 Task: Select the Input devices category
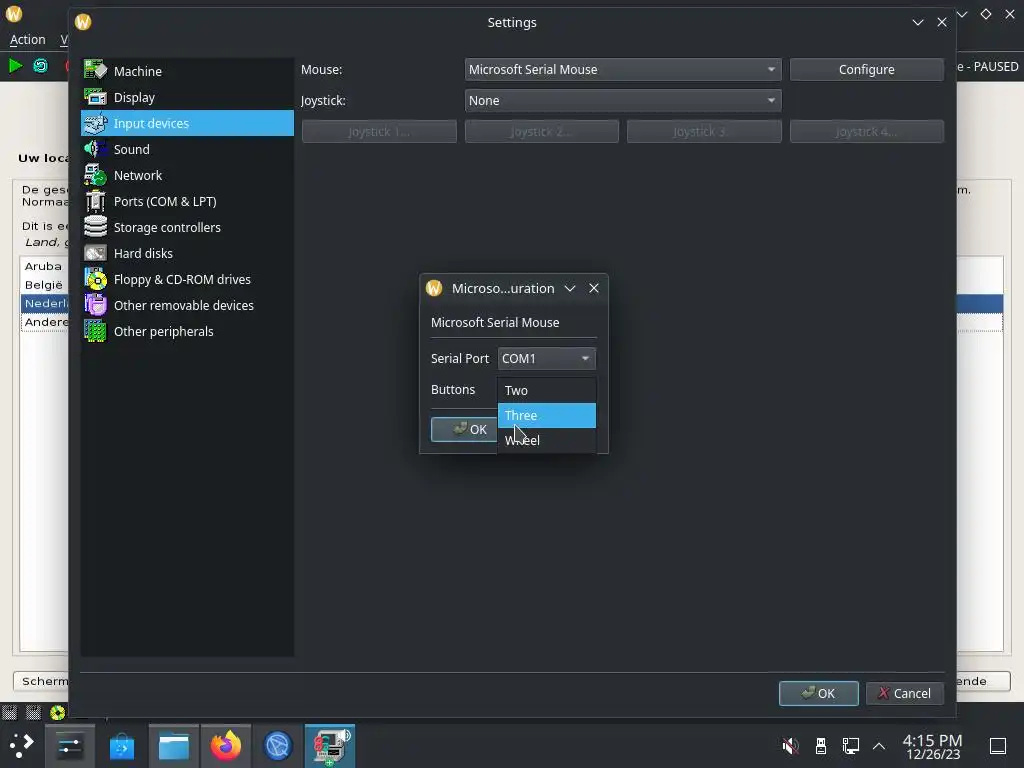(187, 123)
